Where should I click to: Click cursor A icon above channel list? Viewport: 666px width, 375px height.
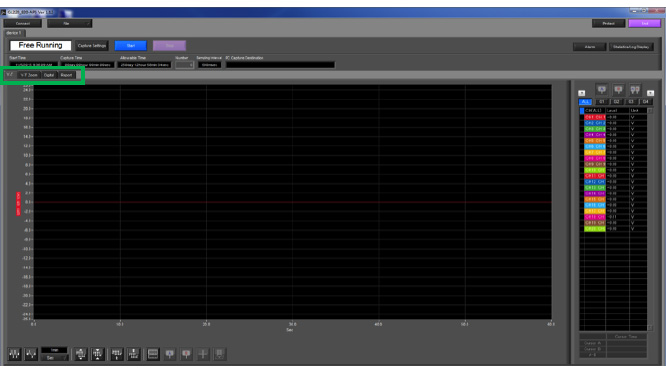click(602, 90)
